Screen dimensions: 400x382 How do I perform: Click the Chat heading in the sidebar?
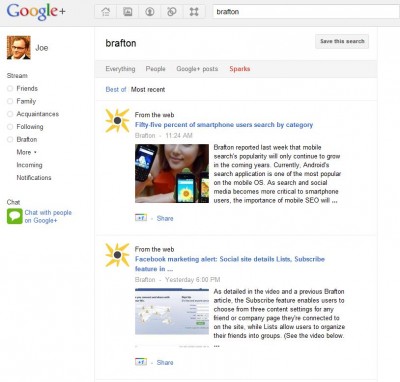tap(13, 202)
